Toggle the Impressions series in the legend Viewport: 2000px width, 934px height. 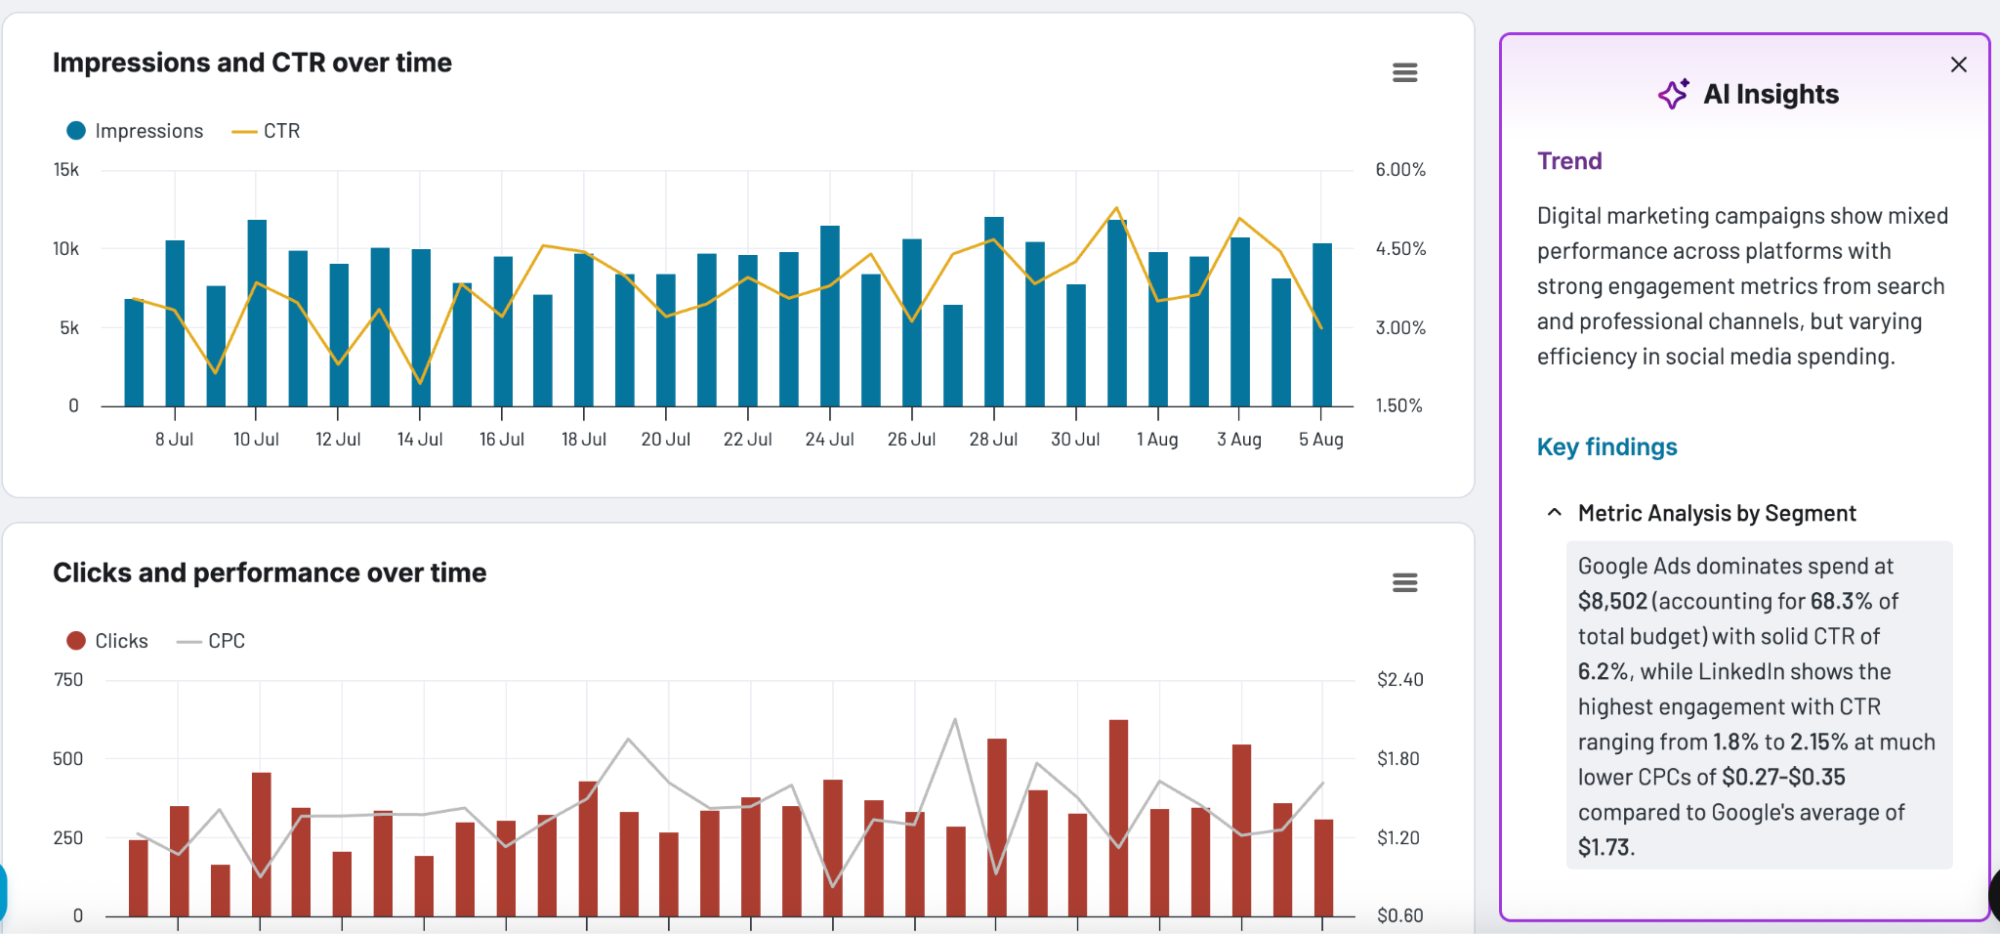148,131
